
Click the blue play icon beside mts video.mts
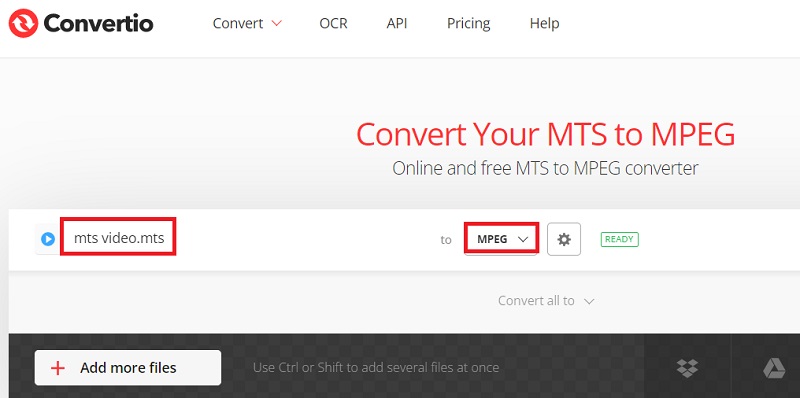tap(48, 239)
